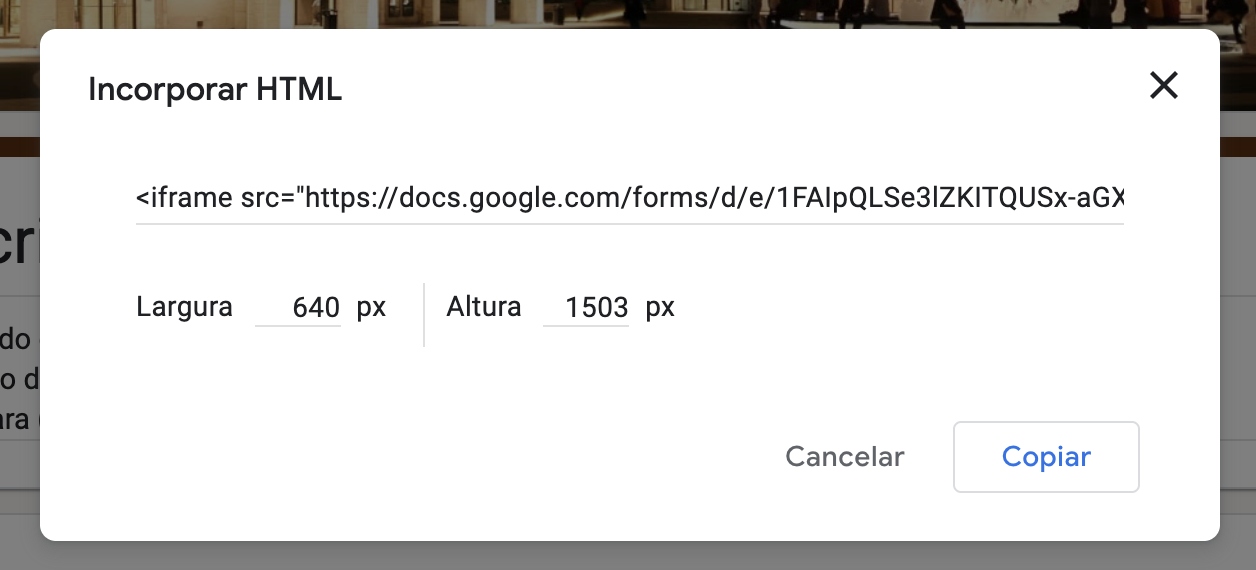Click the dimmed page area below the dialog
The height and width of the screenshot is (570, 1256).
click(628, 556)
